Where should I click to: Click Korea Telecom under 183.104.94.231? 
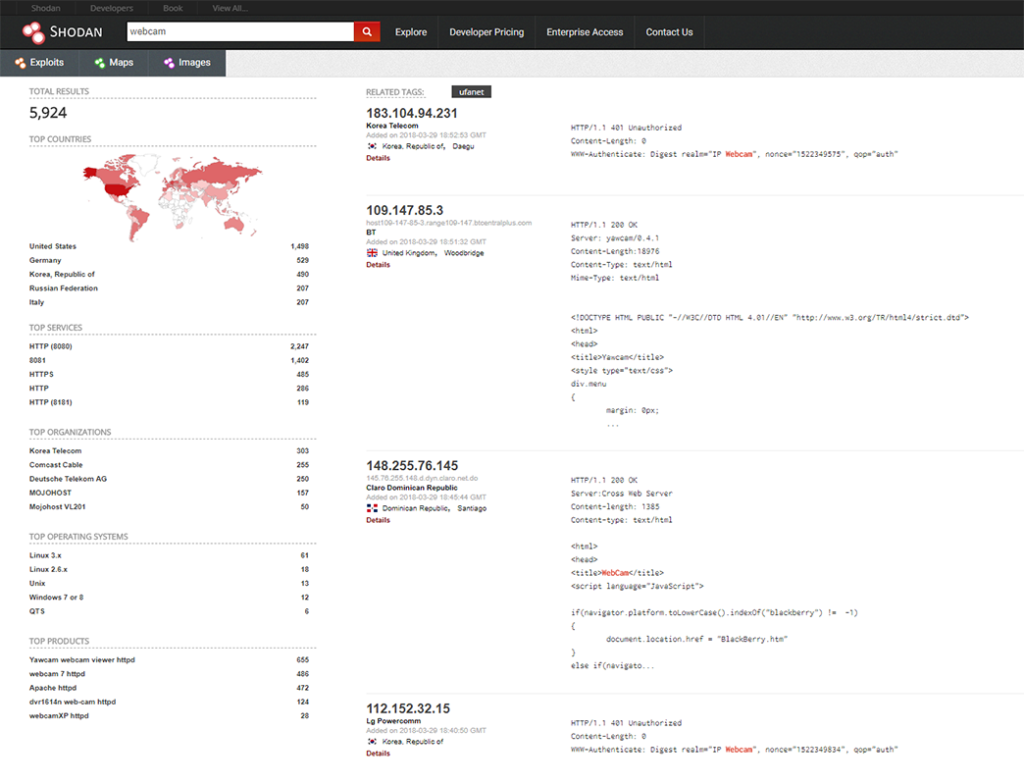[x=392, y=125]
